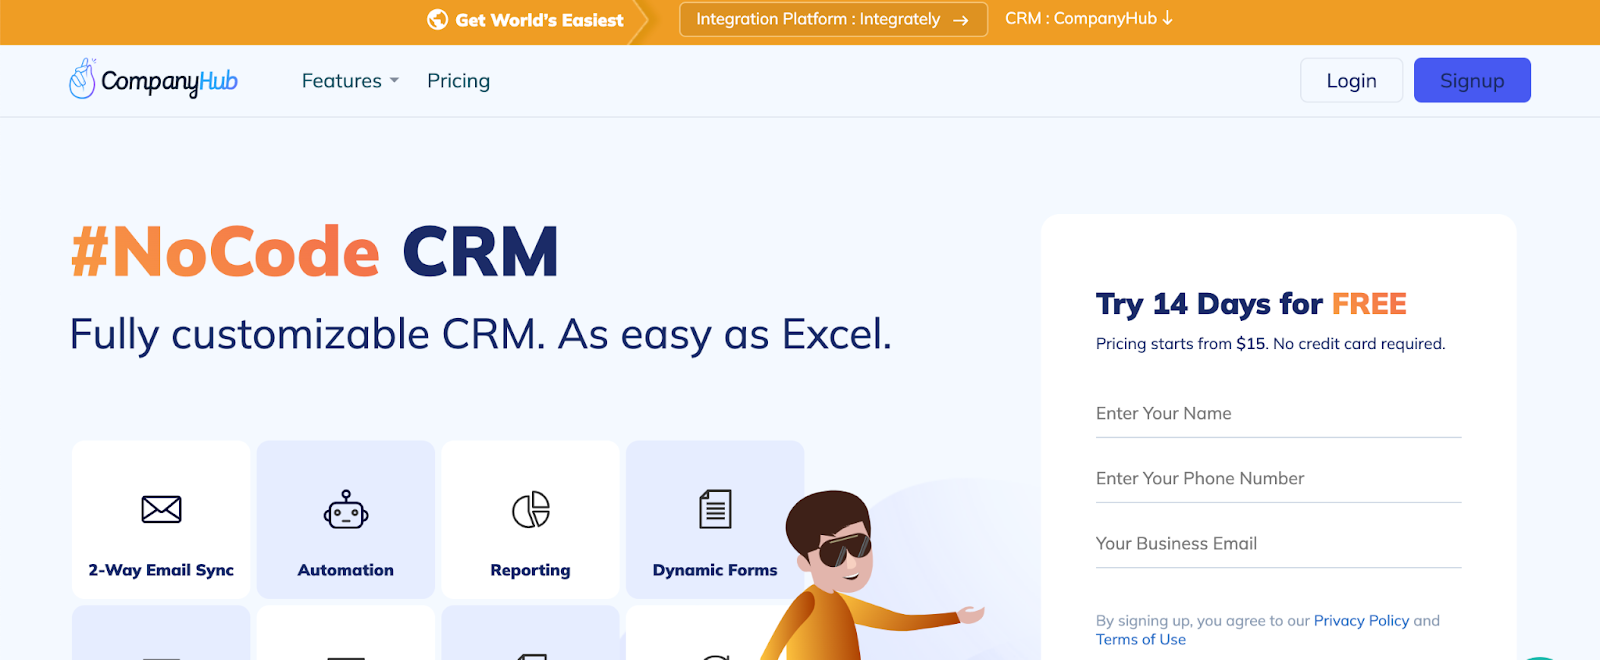1600x660 pixels.
Task: Click the CRM : CompanyHub banner link
Action: pyautogui.click(x=1088, y=18)
